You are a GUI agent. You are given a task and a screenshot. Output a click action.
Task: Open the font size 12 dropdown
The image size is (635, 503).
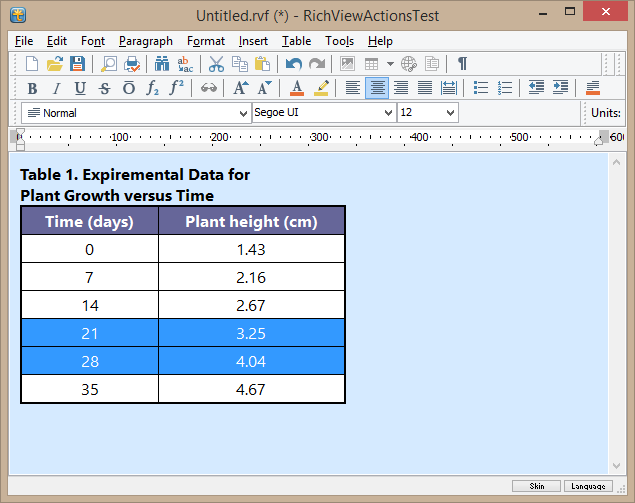(x=450, y=113)
